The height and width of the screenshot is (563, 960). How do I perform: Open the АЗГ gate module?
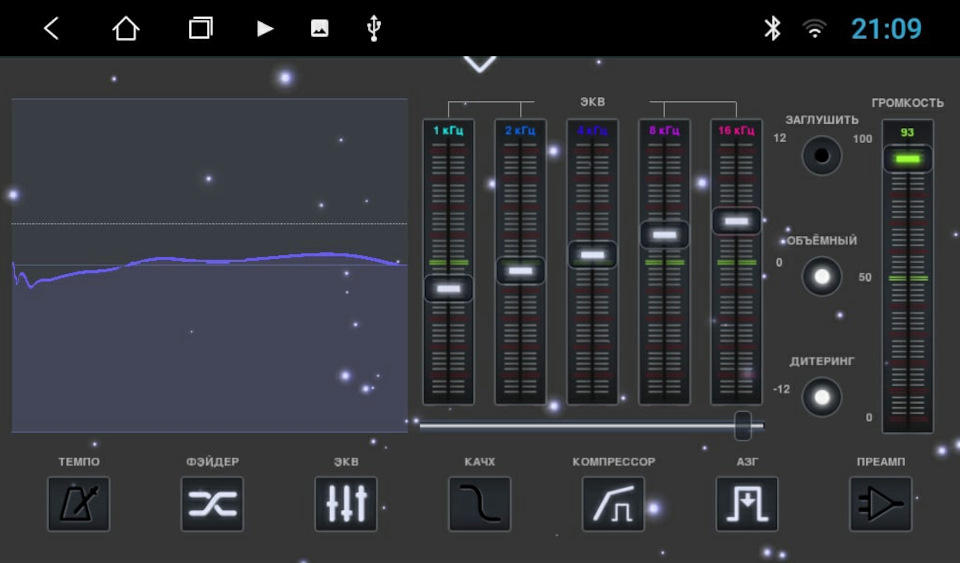point(747,504)
